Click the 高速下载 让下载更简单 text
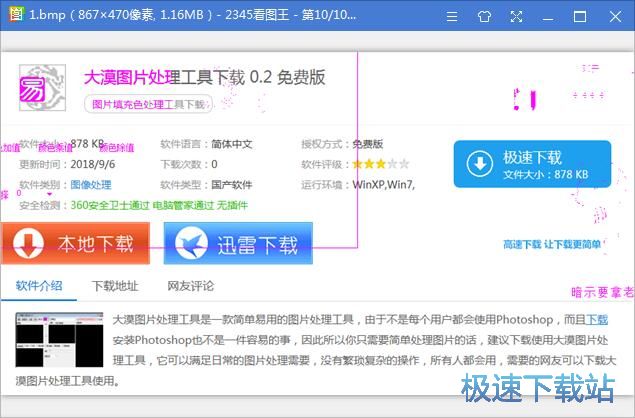The height and width of the screenshot is (418, 635). (x=552, y=244)
